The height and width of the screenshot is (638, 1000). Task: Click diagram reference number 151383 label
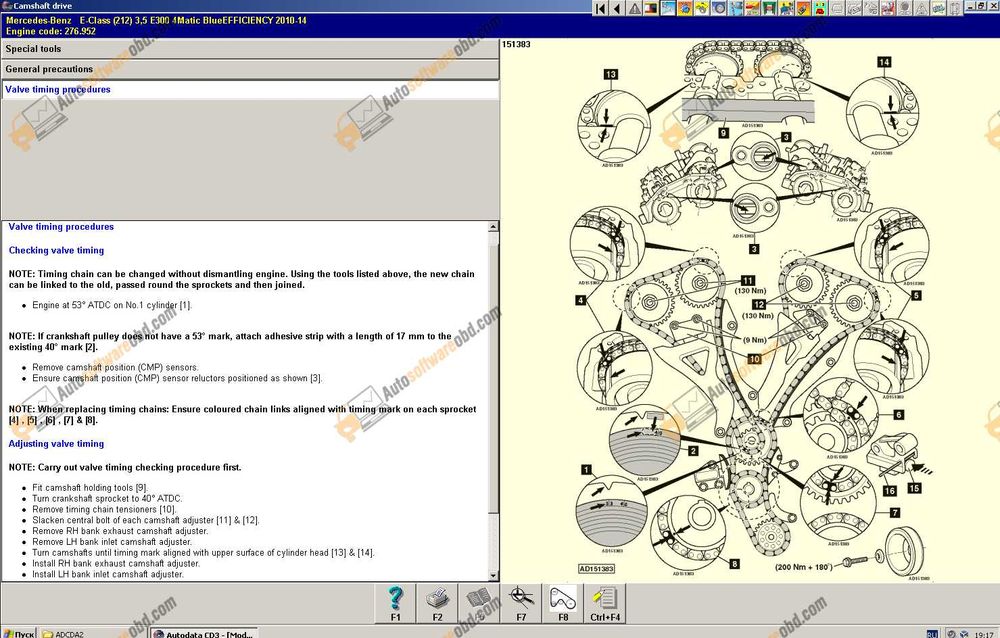(x=516, y=45)
